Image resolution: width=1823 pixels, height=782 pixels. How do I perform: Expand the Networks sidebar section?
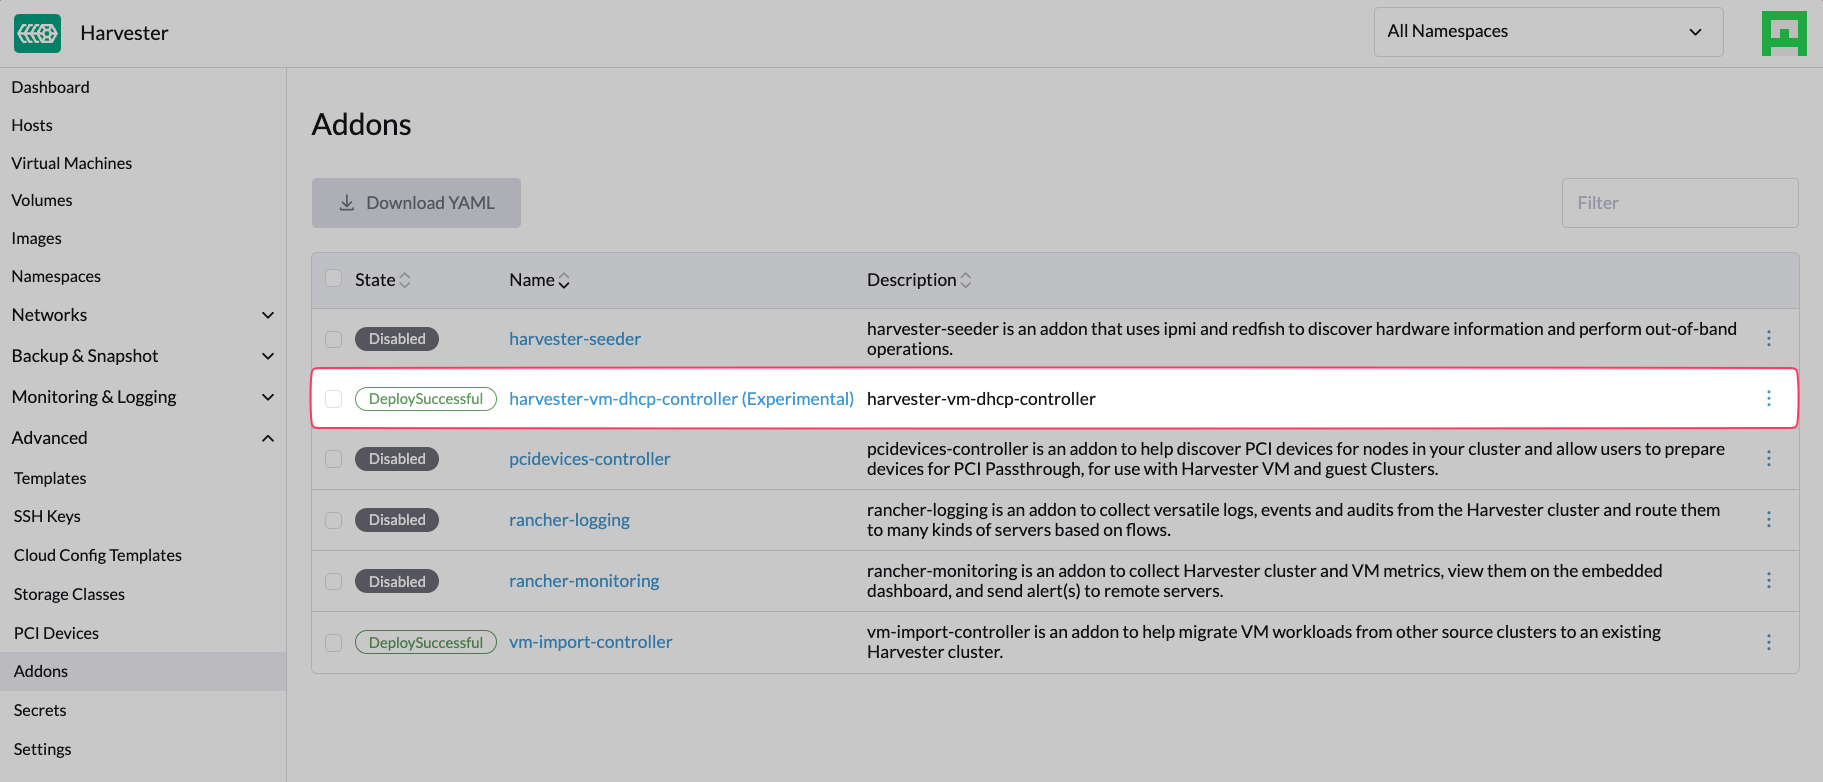(x=267, y=315)
